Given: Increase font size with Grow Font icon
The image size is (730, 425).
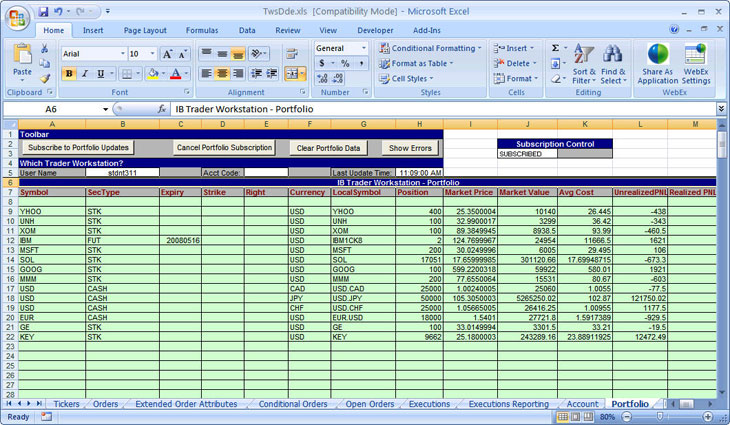Looking at the screenshot, I should [x=167, y=54].
